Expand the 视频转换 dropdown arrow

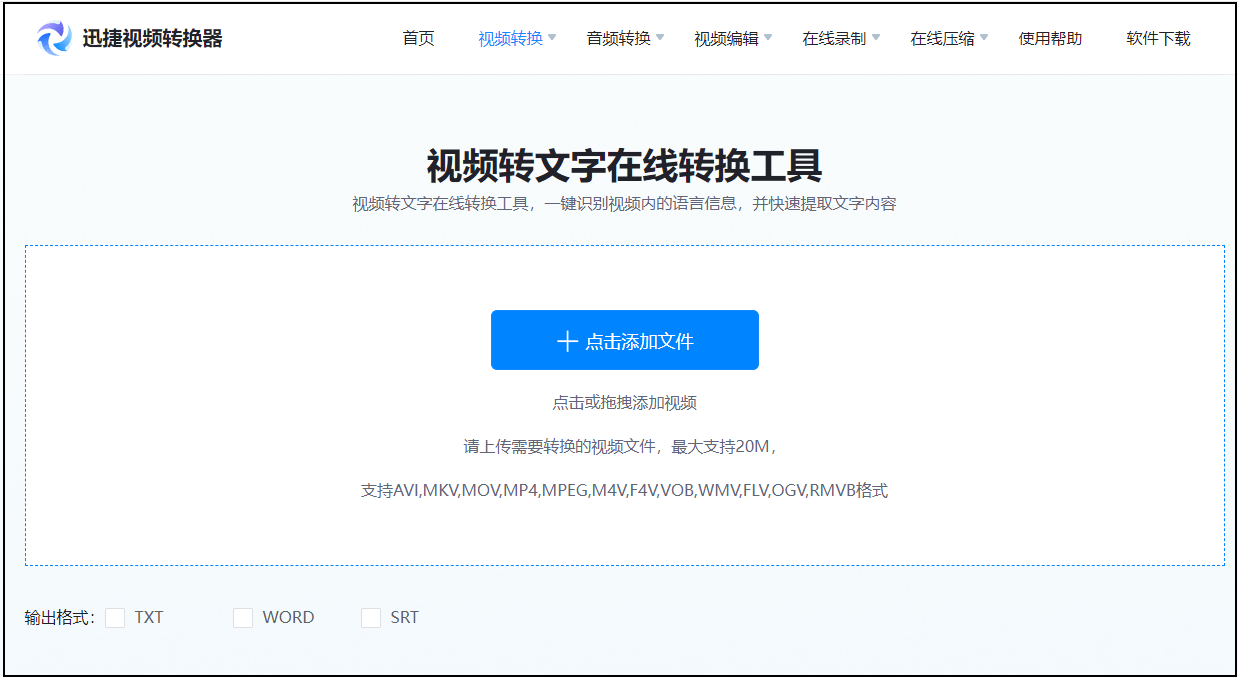[552, 38]
